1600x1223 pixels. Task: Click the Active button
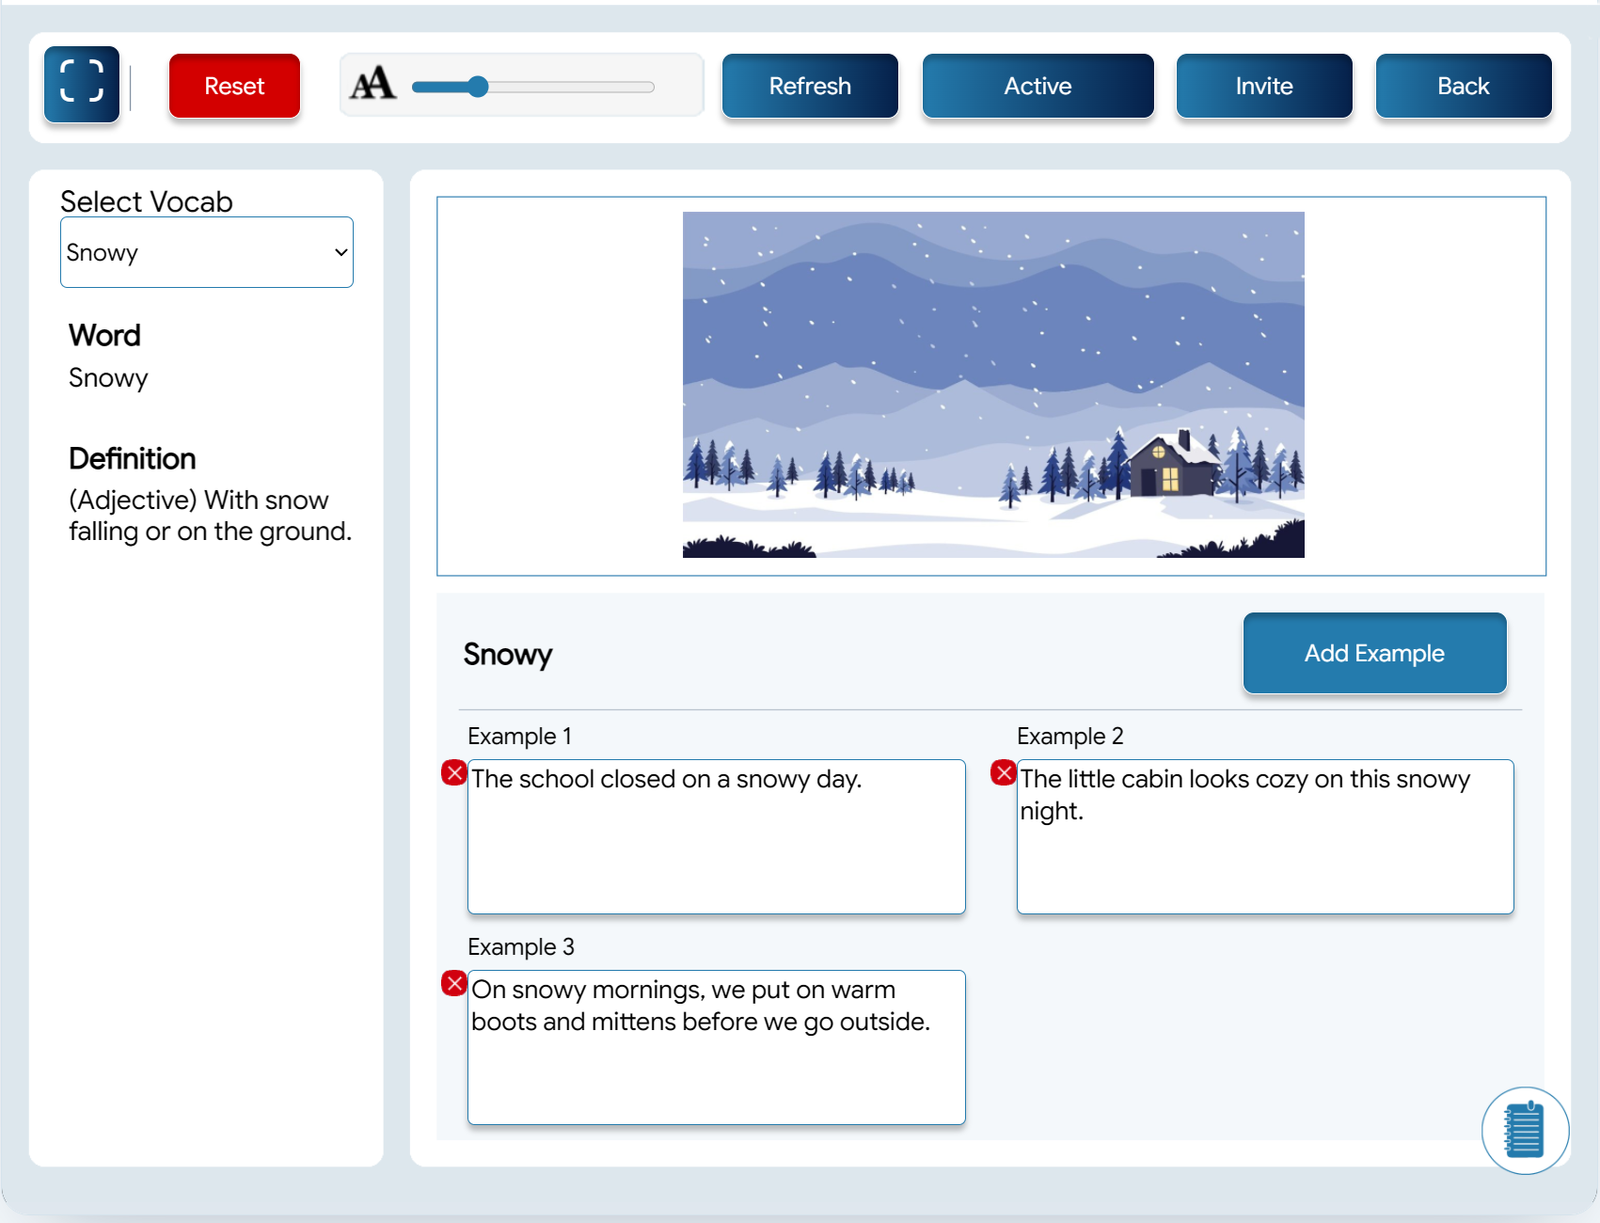click(x=1038, y=86)
